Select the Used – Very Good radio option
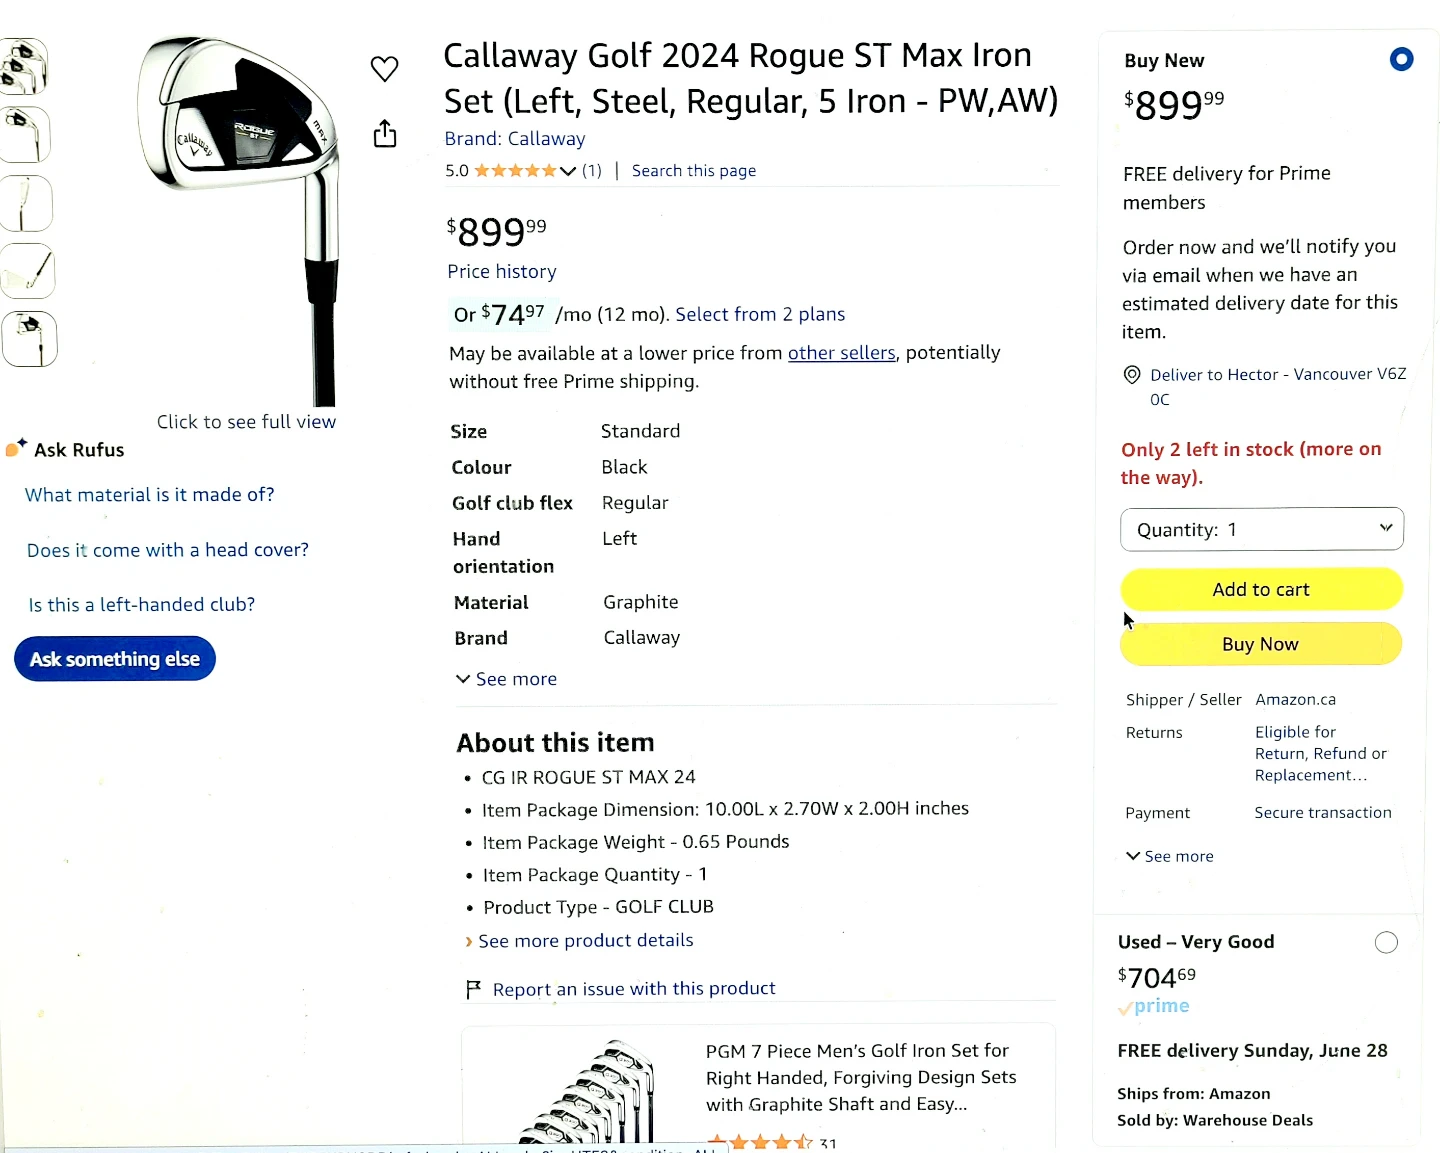 1386,942
